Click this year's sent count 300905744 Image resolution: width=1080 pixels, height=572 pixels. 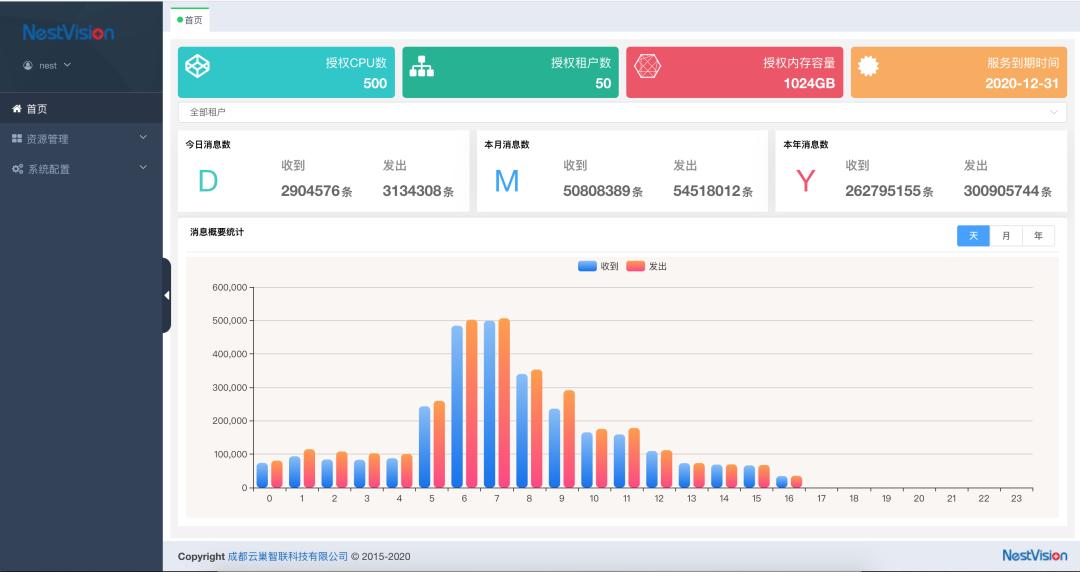[1001, 191]
